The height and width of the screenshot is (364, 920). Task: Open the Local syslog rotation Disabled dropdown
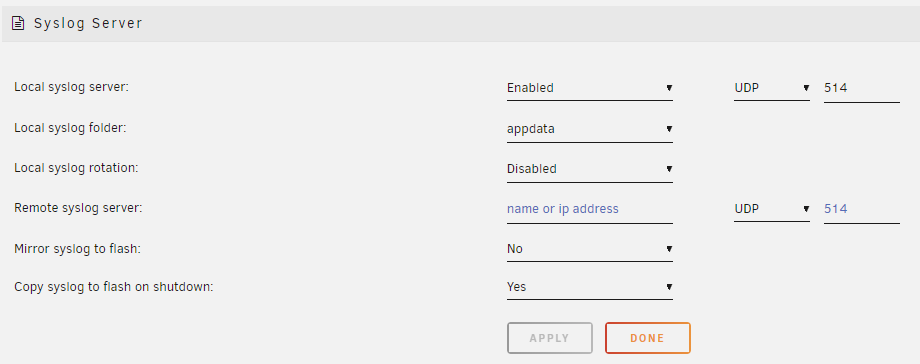(590, 169)
